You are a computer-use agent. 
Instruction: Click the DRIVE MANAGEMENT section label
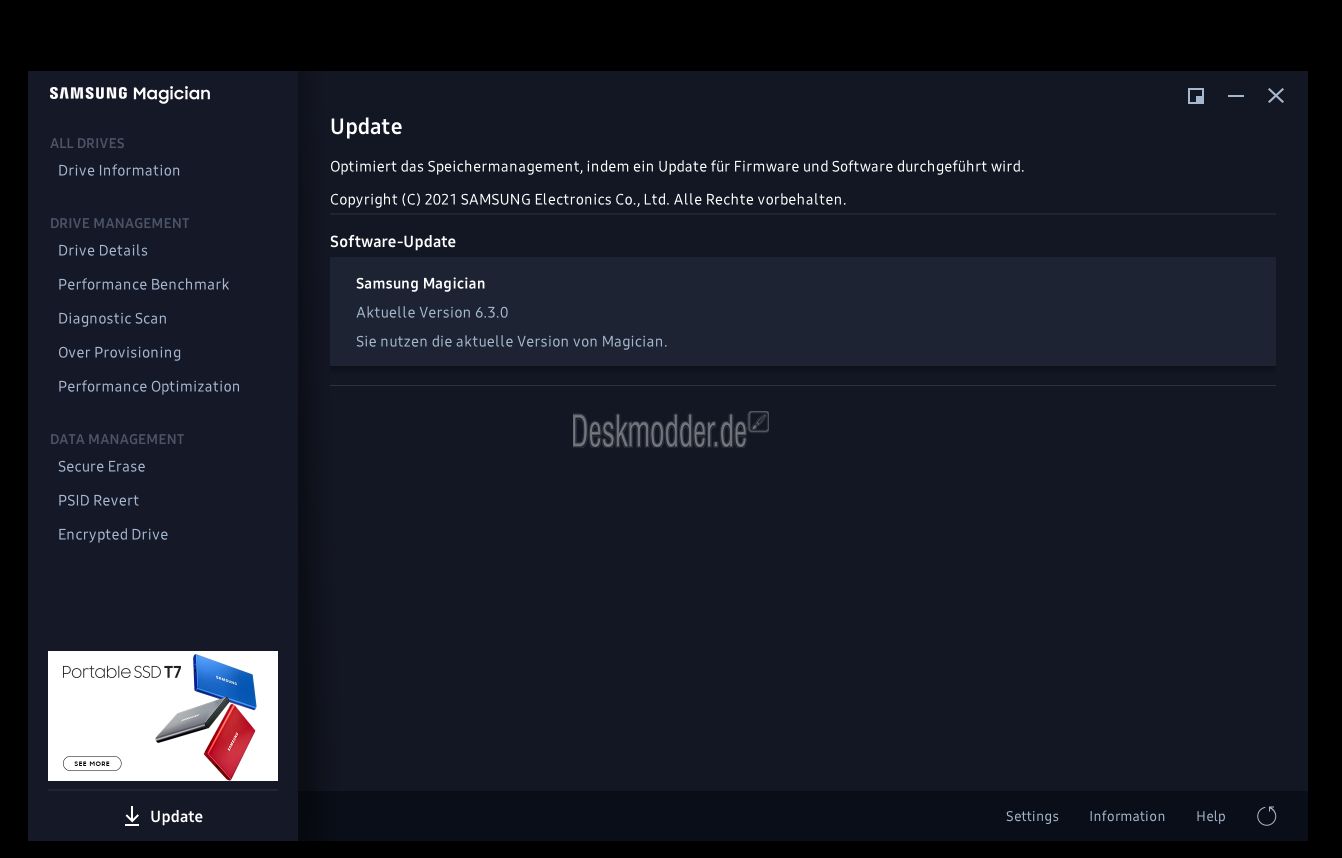120,223
